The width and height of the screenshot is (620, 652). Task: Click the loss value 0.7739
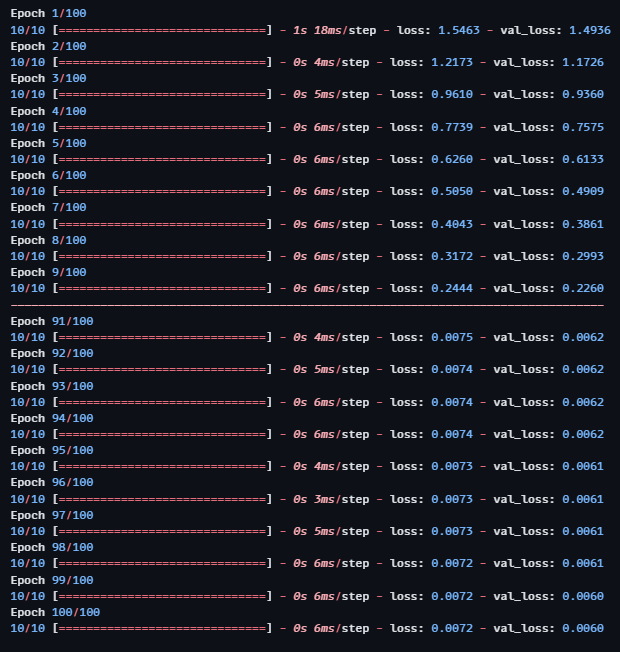[452, 127]
